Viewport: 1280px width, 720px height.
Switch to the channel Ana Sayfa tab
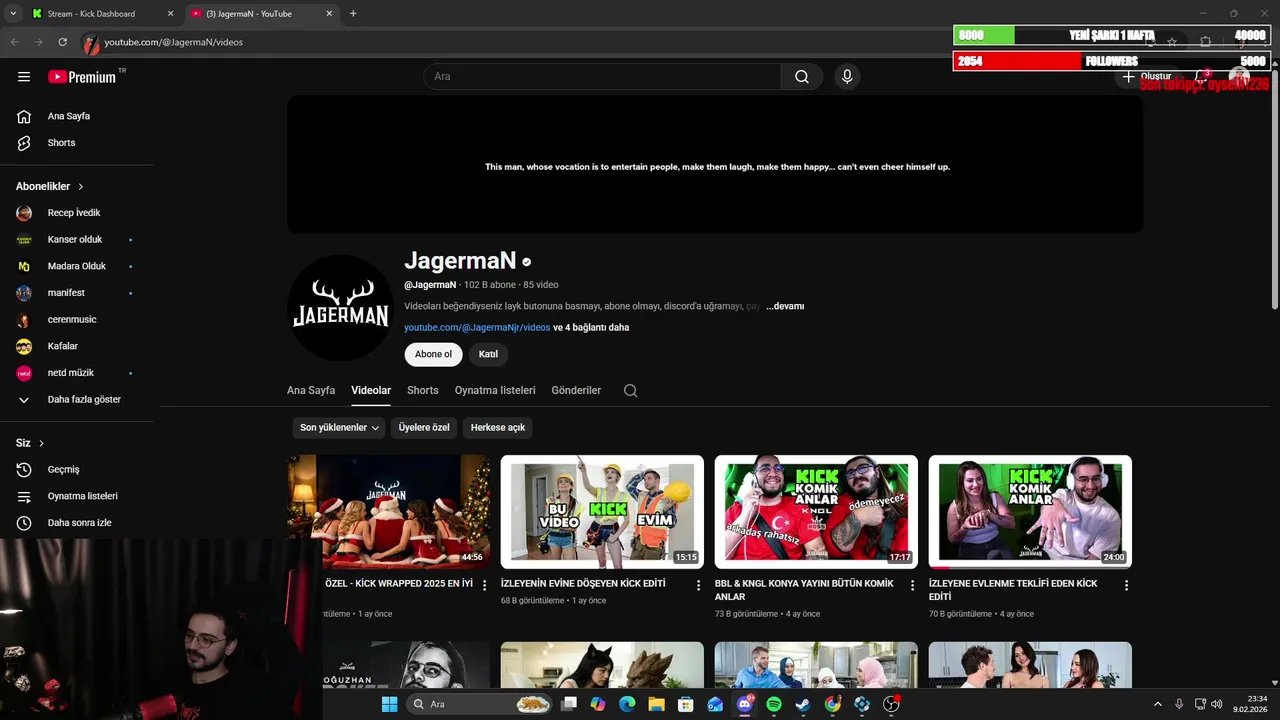(x=311, y=391)
